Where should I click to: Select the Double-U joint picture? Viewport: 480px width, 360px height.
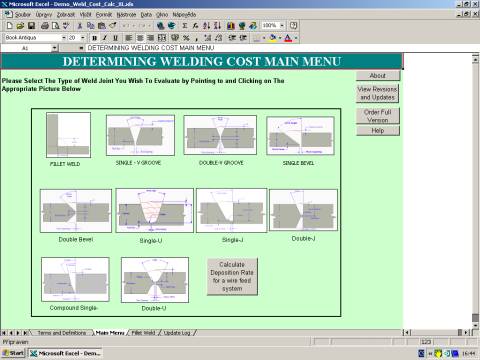click(x=155, y=280)
